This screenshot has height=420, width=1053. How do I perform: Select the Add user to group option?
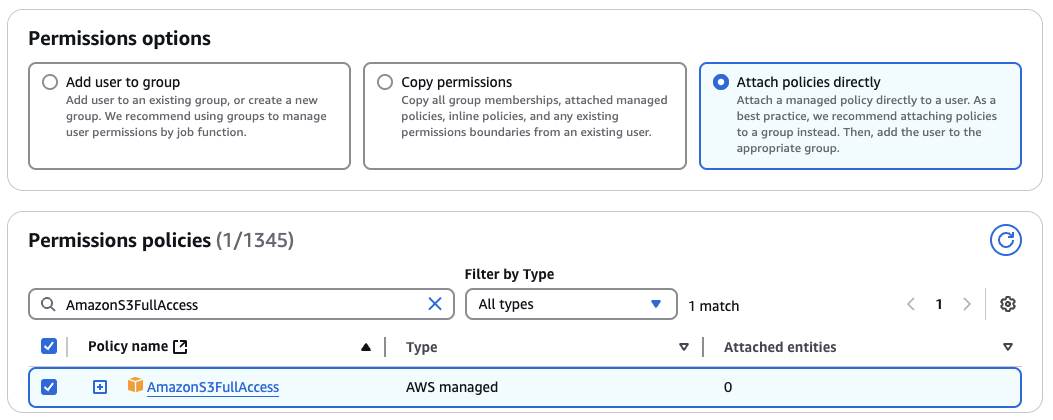tap(50, 82)
